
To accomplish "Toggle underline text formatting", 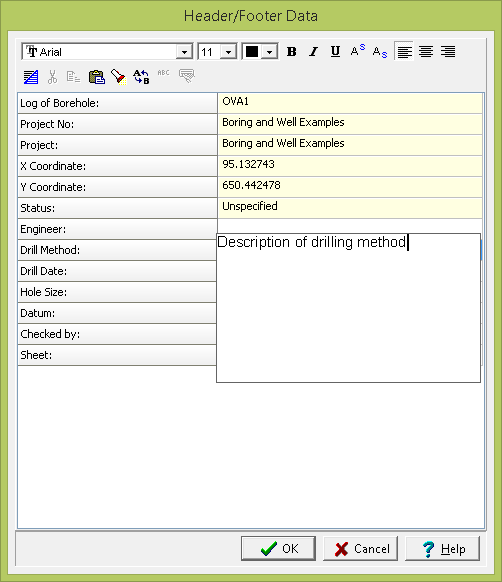I will 335,52.
